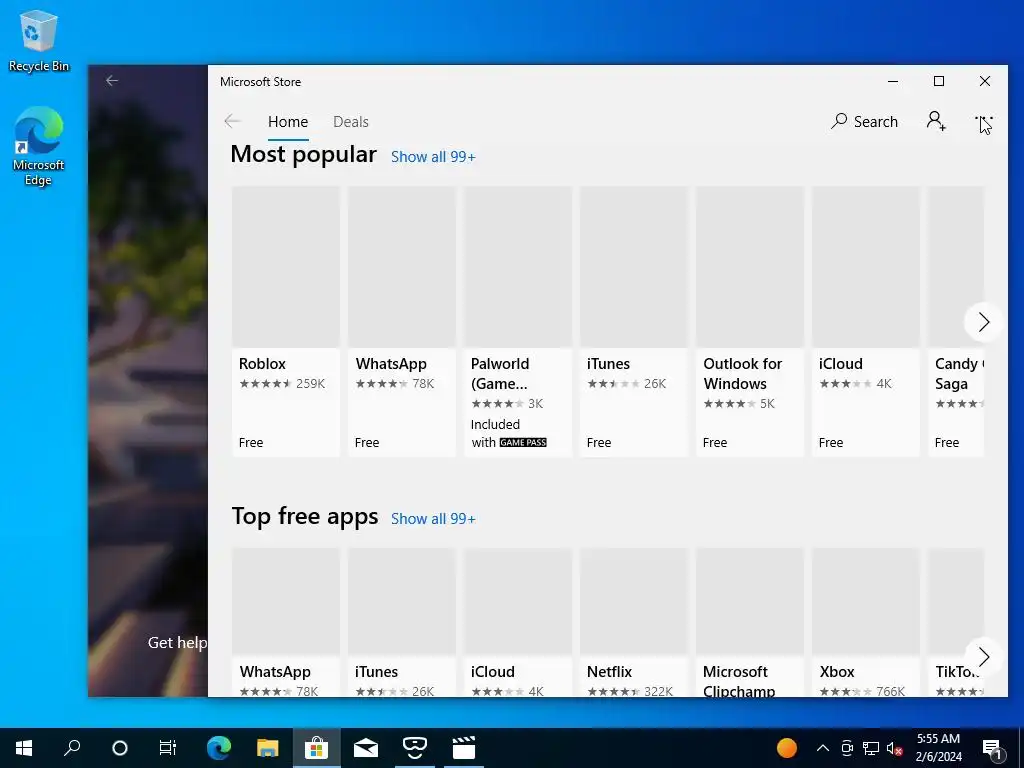Image resolution: width=1024 pixels, height=768 pixels.
Task: Show all Top free apps
Action: point(433,519)
